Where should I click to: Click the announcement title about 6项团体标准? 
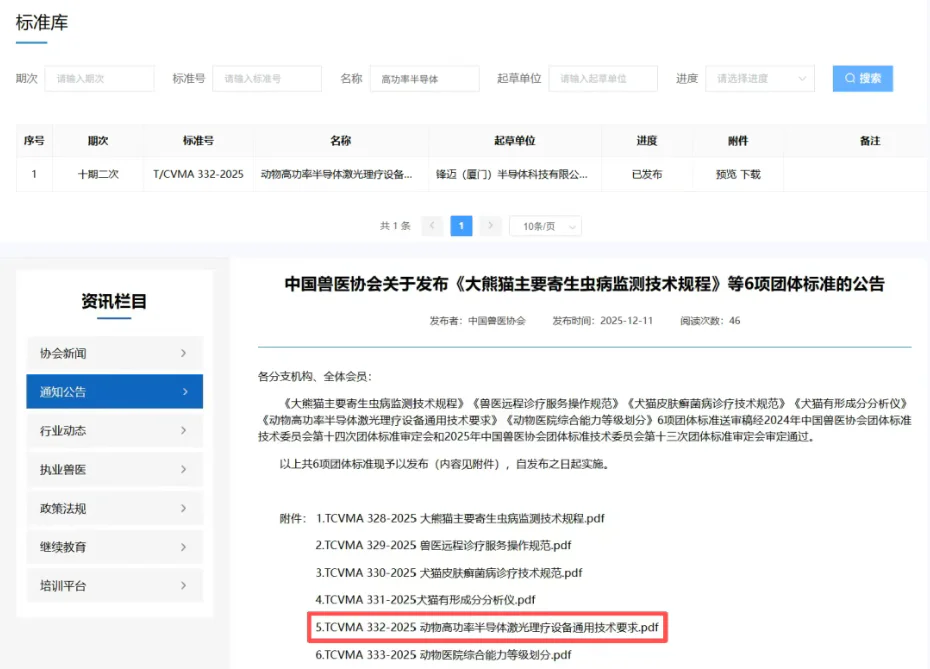pyautogui.click(x=584, y=284)
